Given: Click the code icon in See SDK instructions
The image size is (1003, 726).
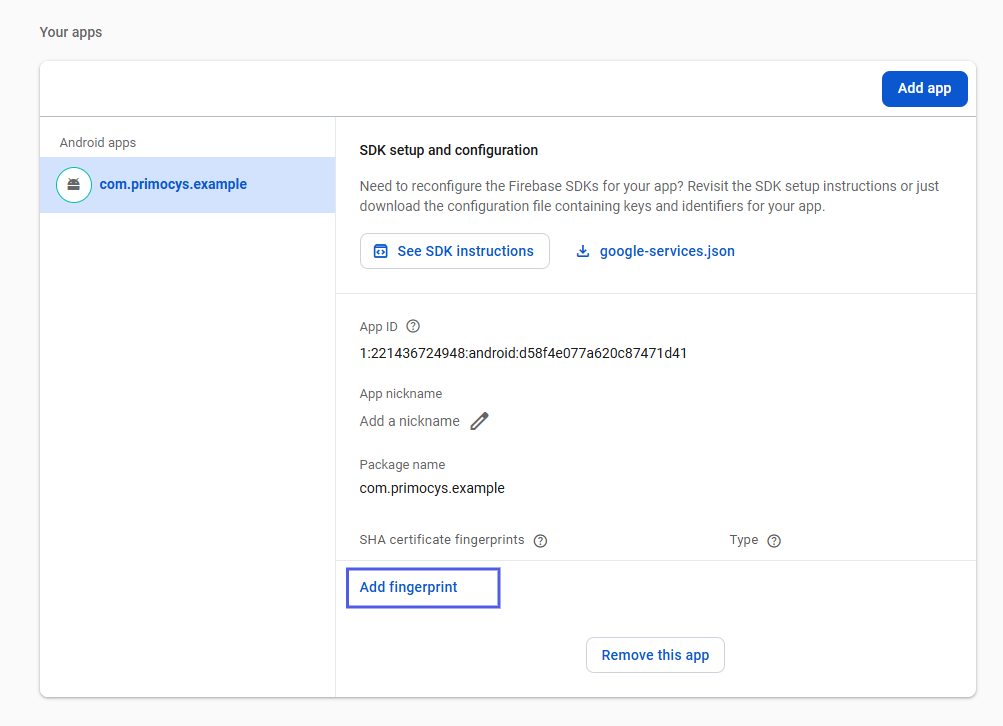Looking at the screenshot, I should 380,252.
